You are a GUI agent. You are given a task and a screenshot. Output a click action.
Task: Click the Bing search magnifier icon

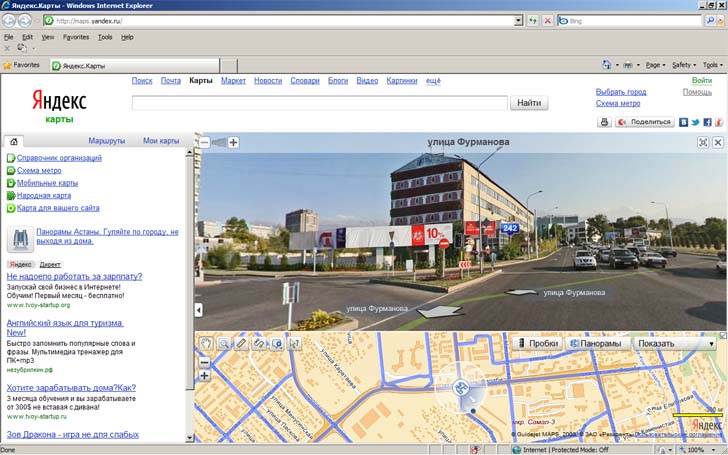point(709,20)
